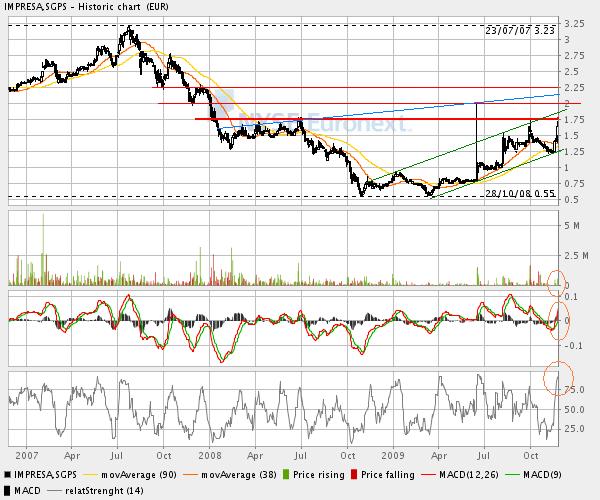This screenshot has height=500, width=600.
Task: Click the 2008 time axis label
Action: coord(210,456)
